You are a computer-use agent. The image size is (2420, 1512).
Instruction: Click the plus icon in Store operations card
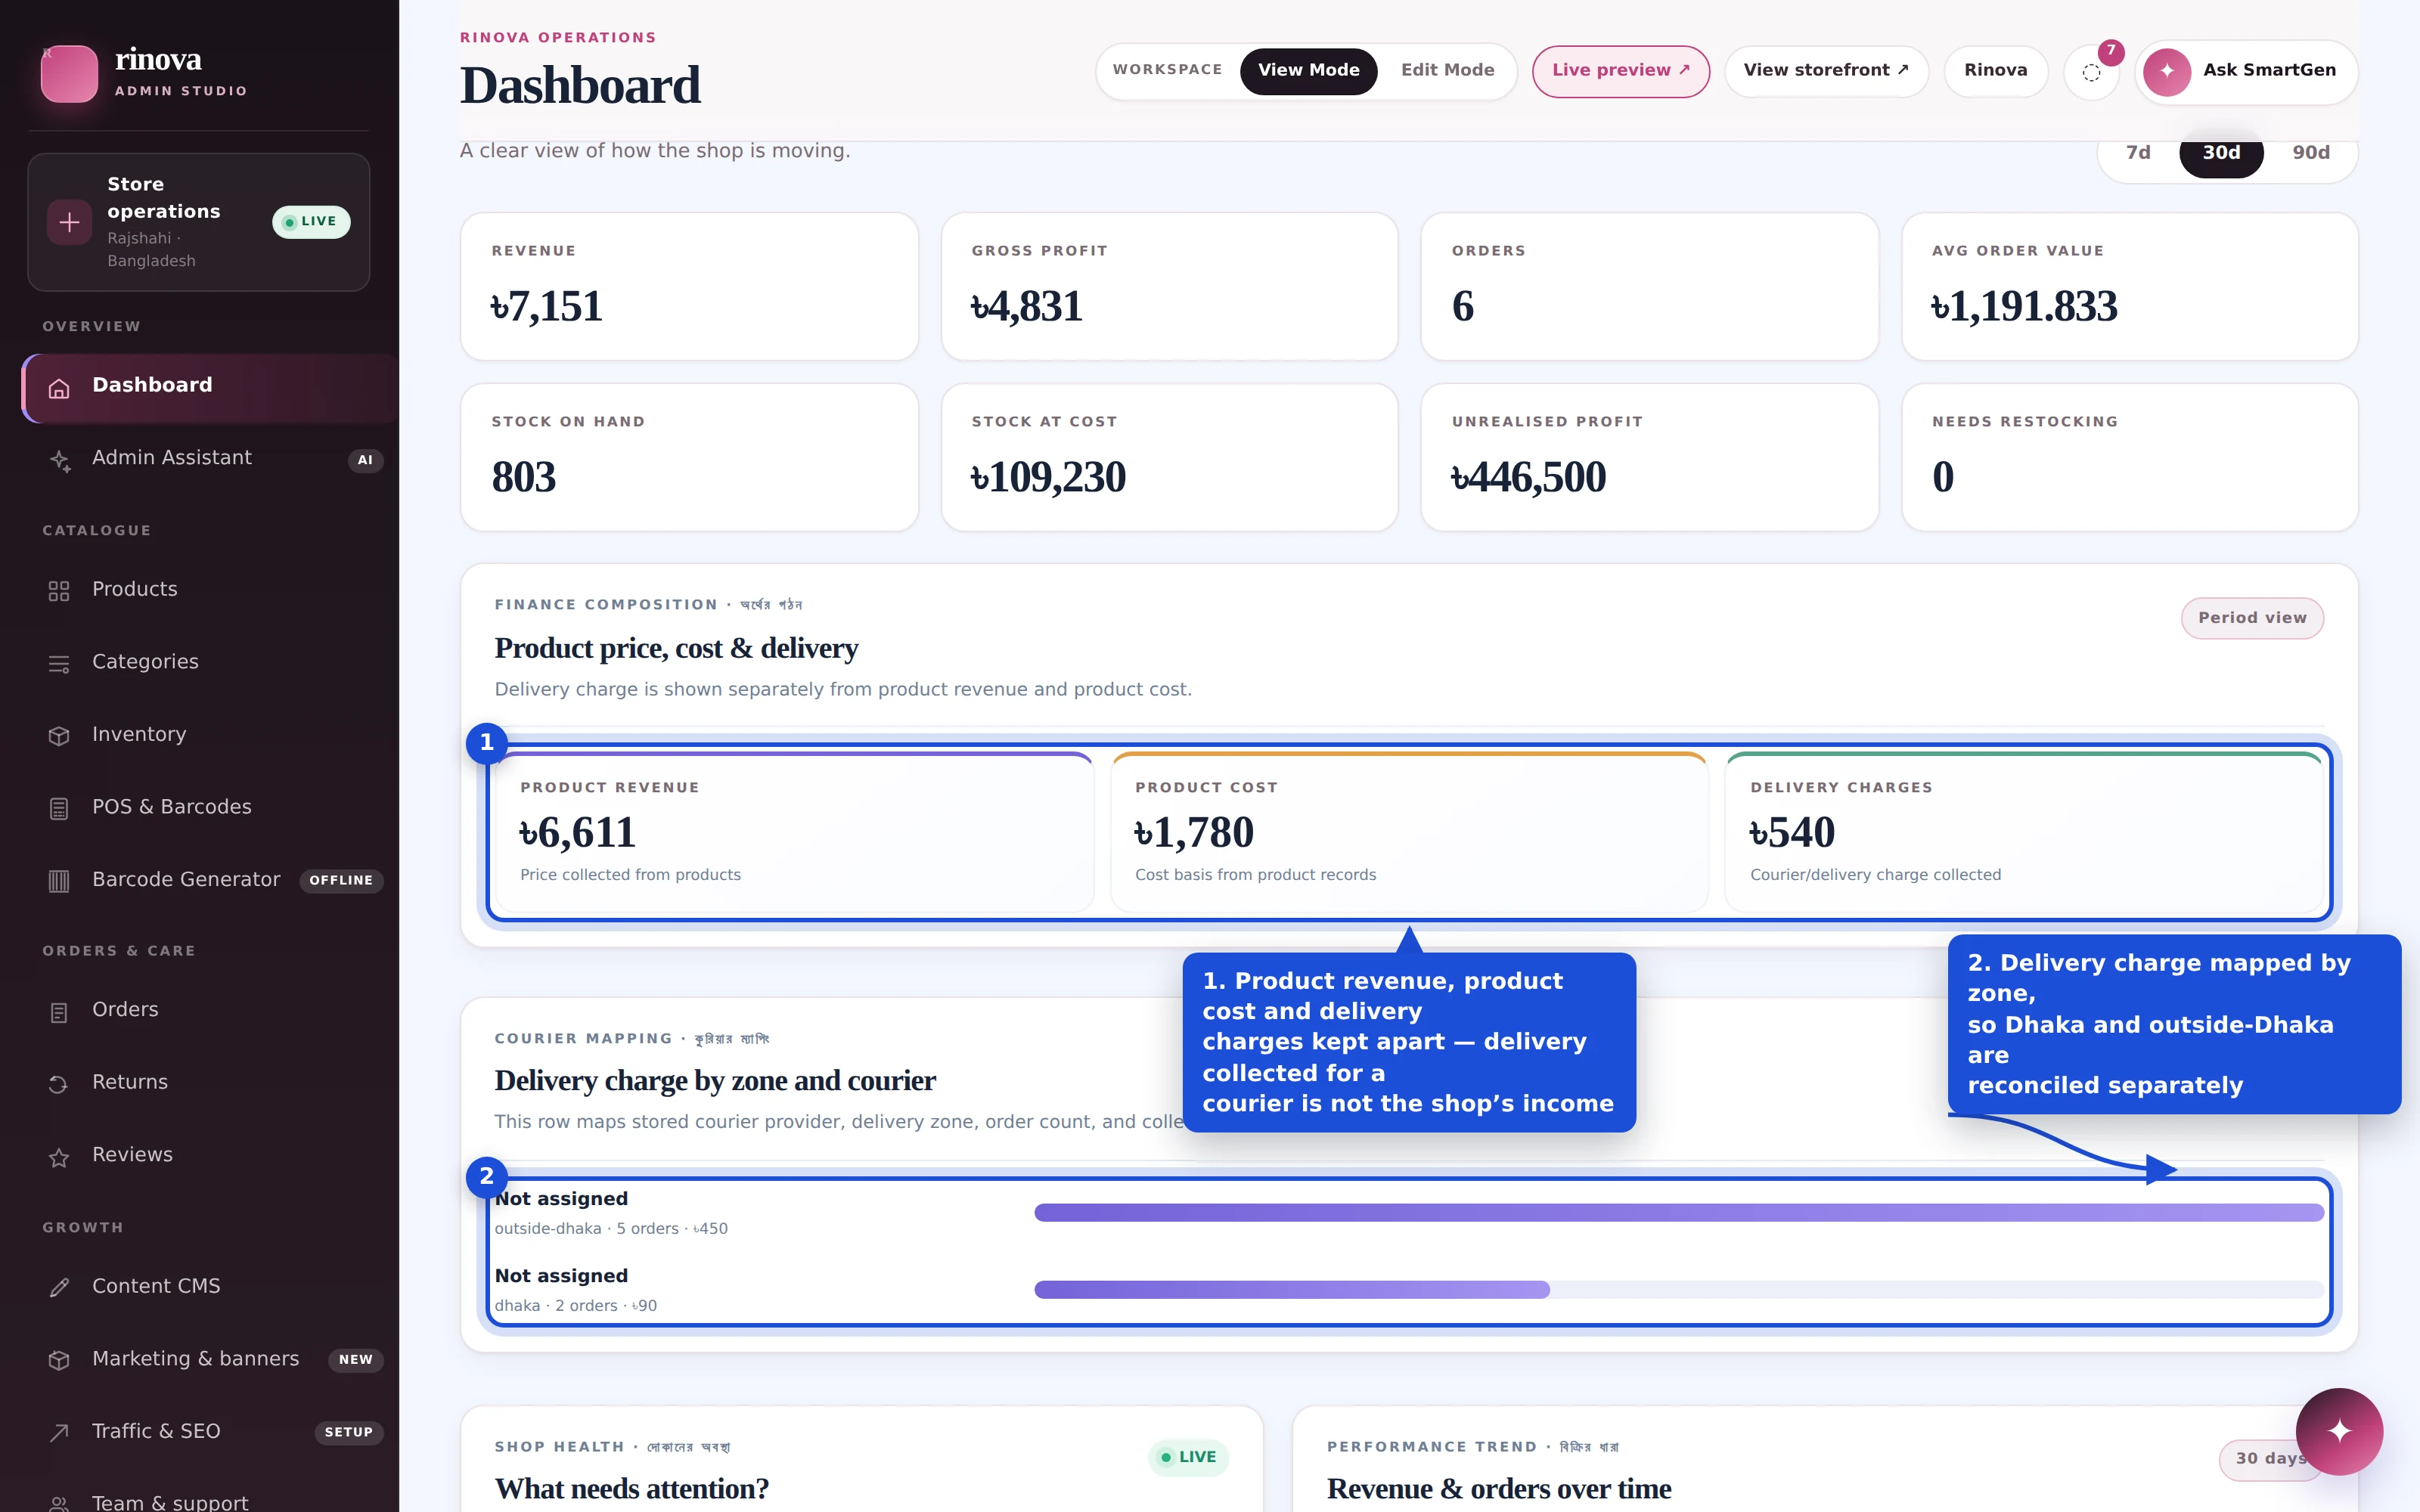69,222
